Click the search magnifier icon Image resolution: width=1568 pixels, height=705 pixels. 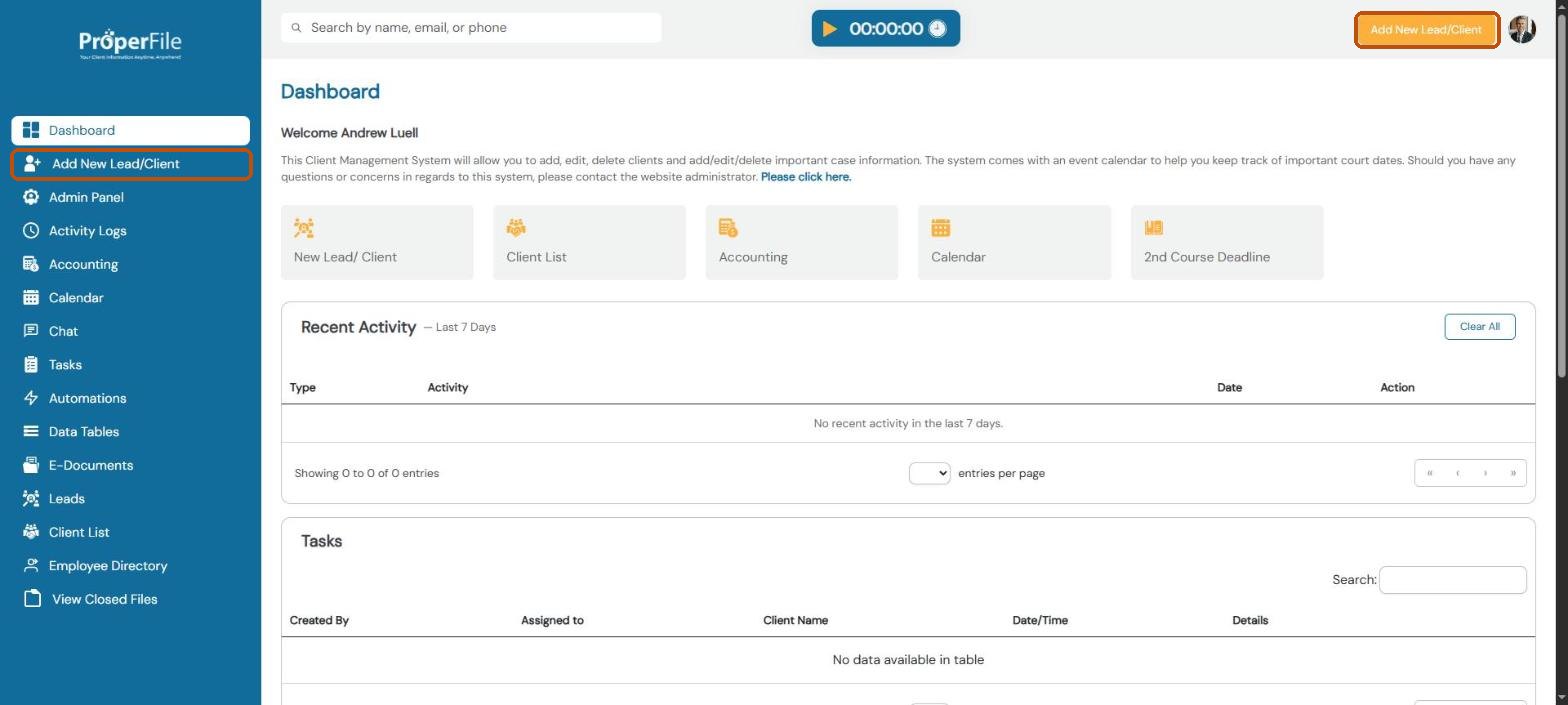coord(296,28)
